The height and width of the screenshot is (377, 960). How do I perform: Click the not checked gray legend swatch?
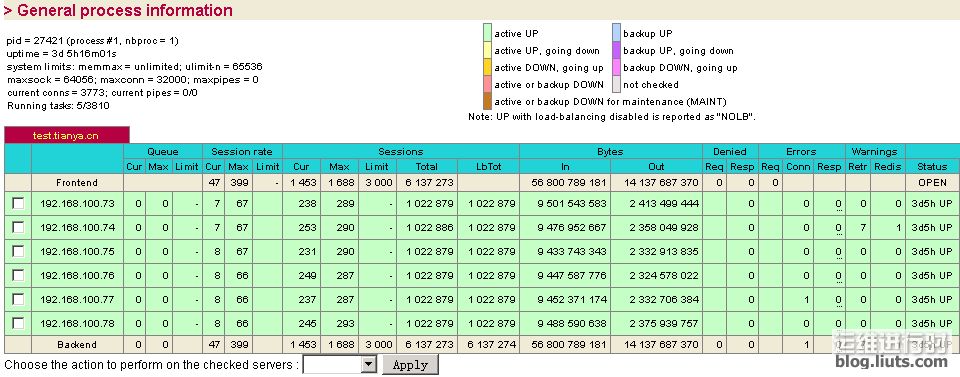tap(617, 84)
